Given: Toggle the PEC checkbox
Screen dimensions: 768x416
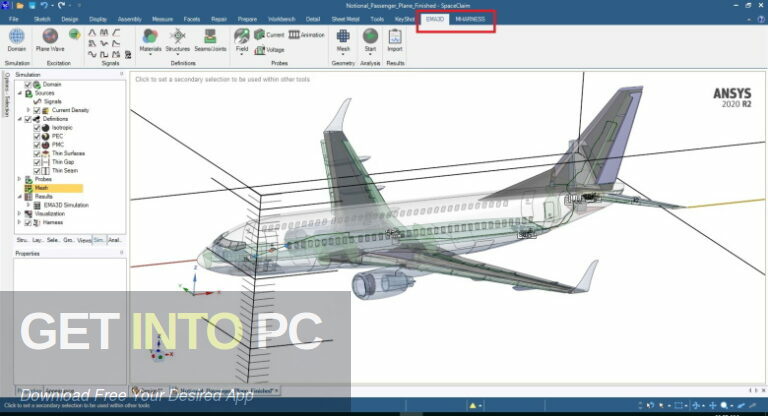Looking at the screenshot, I should [x=37, y=136].
